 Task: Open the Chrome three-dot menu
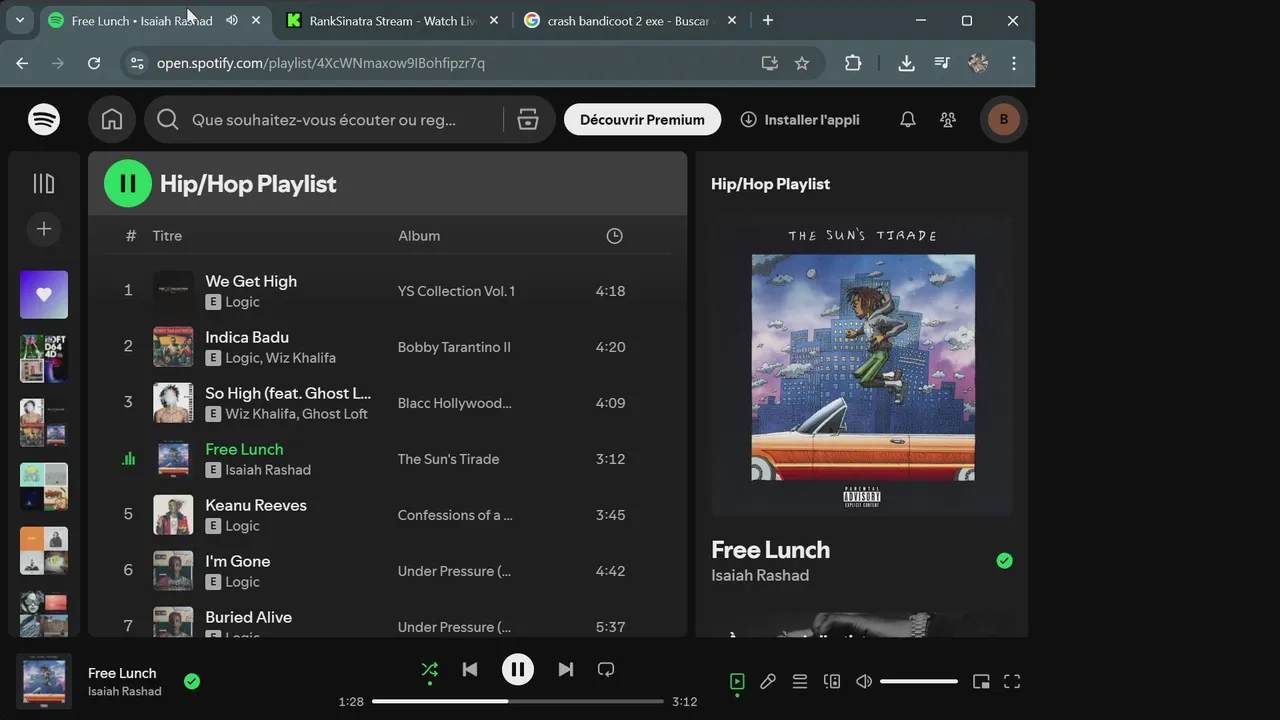pos(1014,63)
